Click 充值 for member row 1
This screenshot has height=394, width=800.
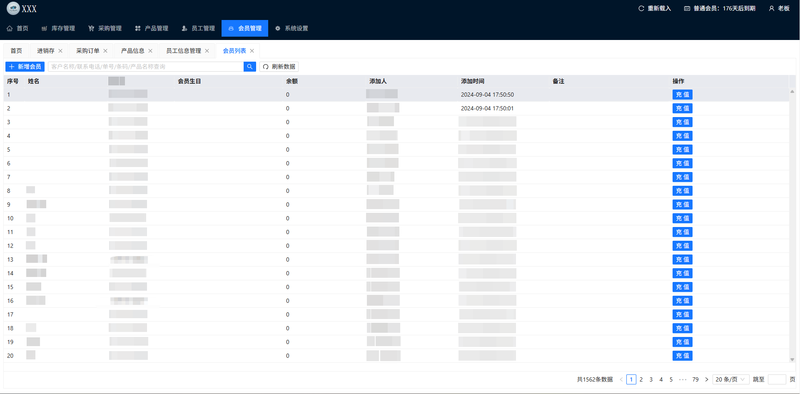682,94
